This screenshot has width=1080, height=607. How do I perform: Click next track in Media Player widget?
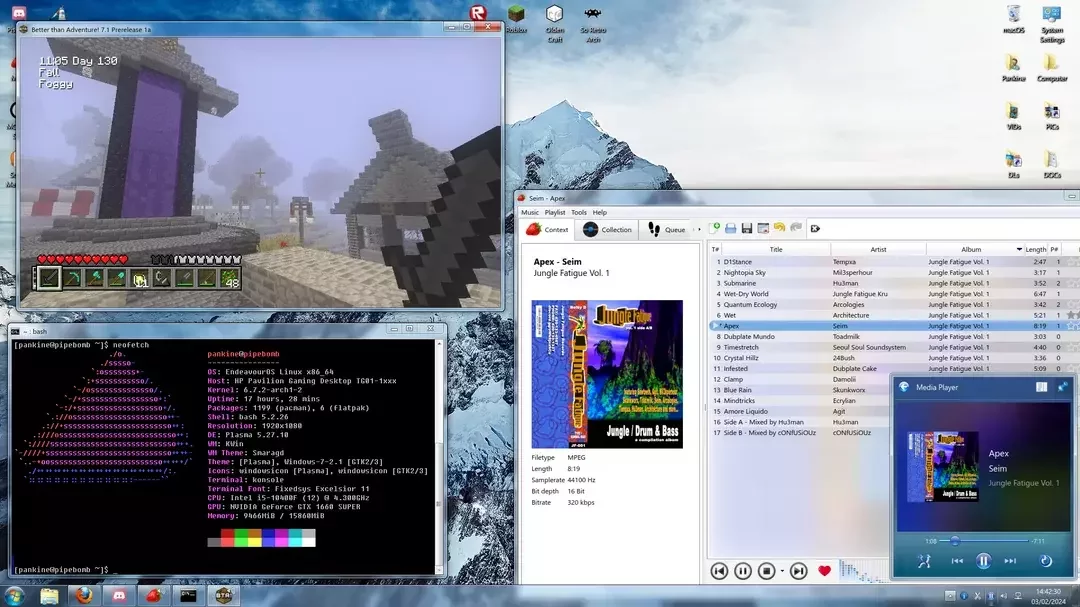click(x=1010, y=562)
